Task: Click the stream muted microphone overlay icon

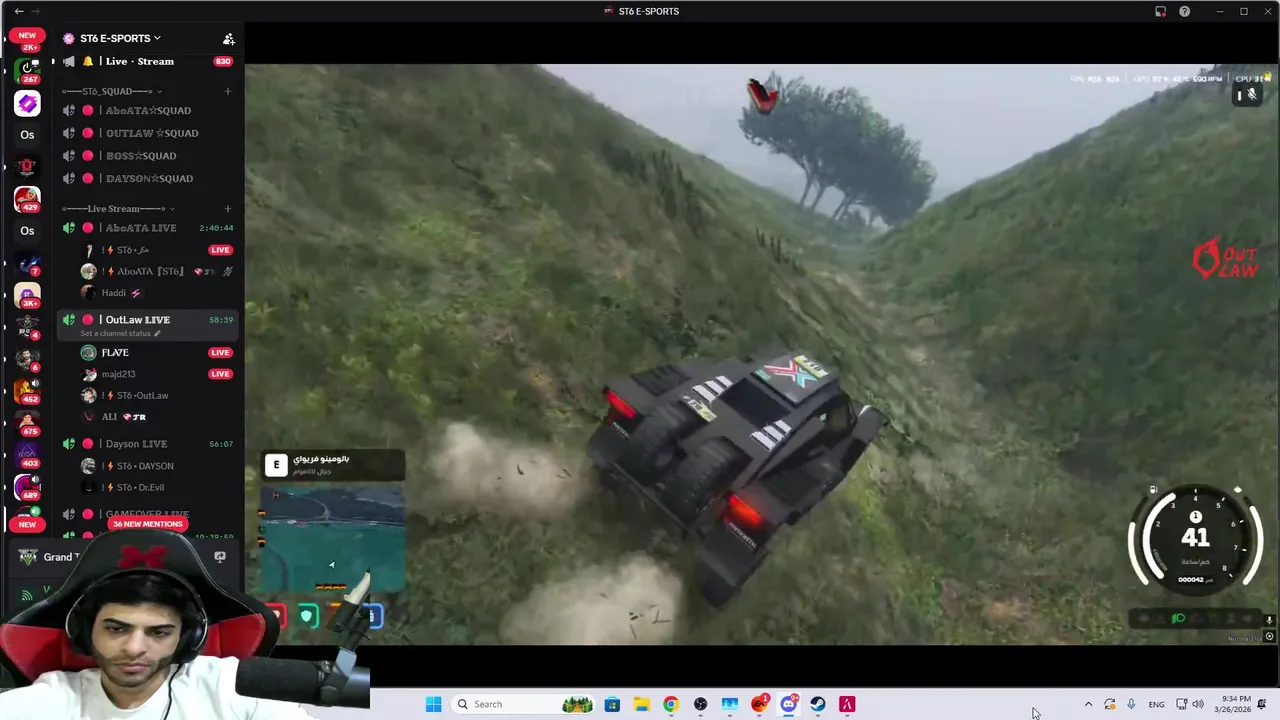Action: pyautogui.click(x=1251, y=95)
